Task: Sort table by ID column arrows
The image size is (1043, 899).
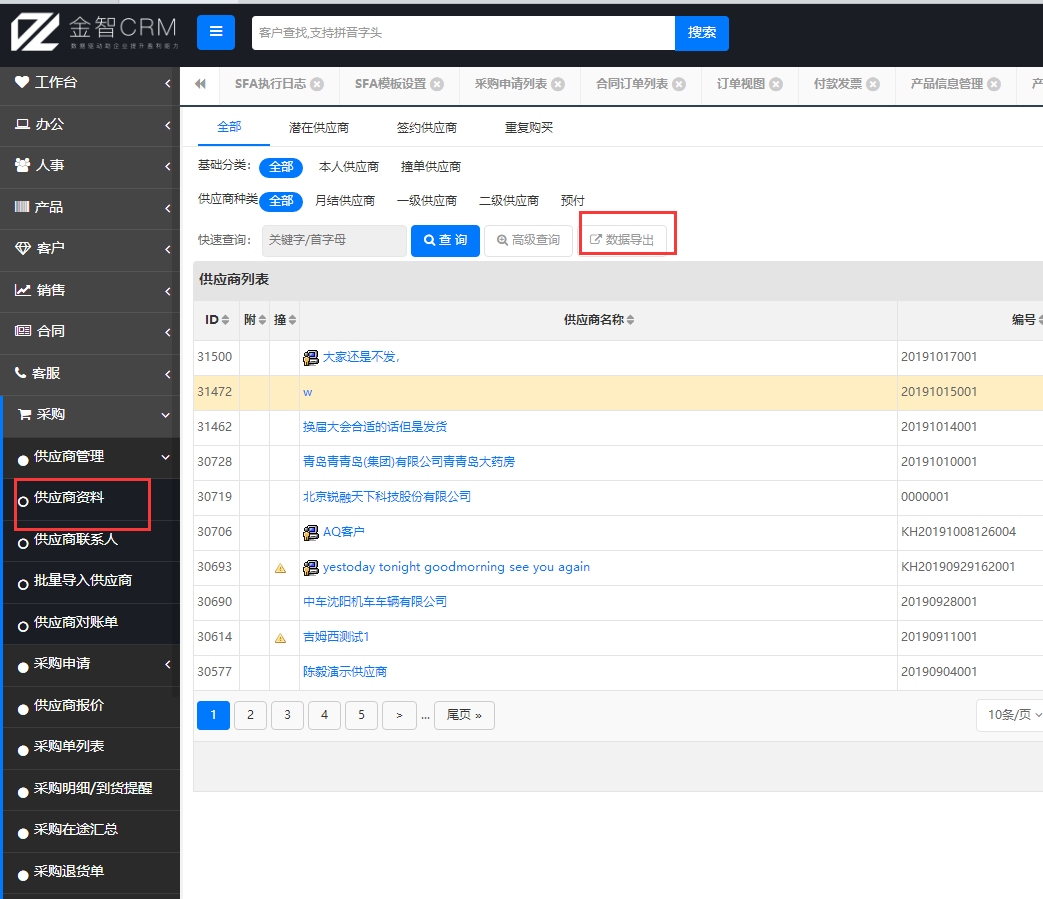Action: pyautogui.click(x=225, y=320)
